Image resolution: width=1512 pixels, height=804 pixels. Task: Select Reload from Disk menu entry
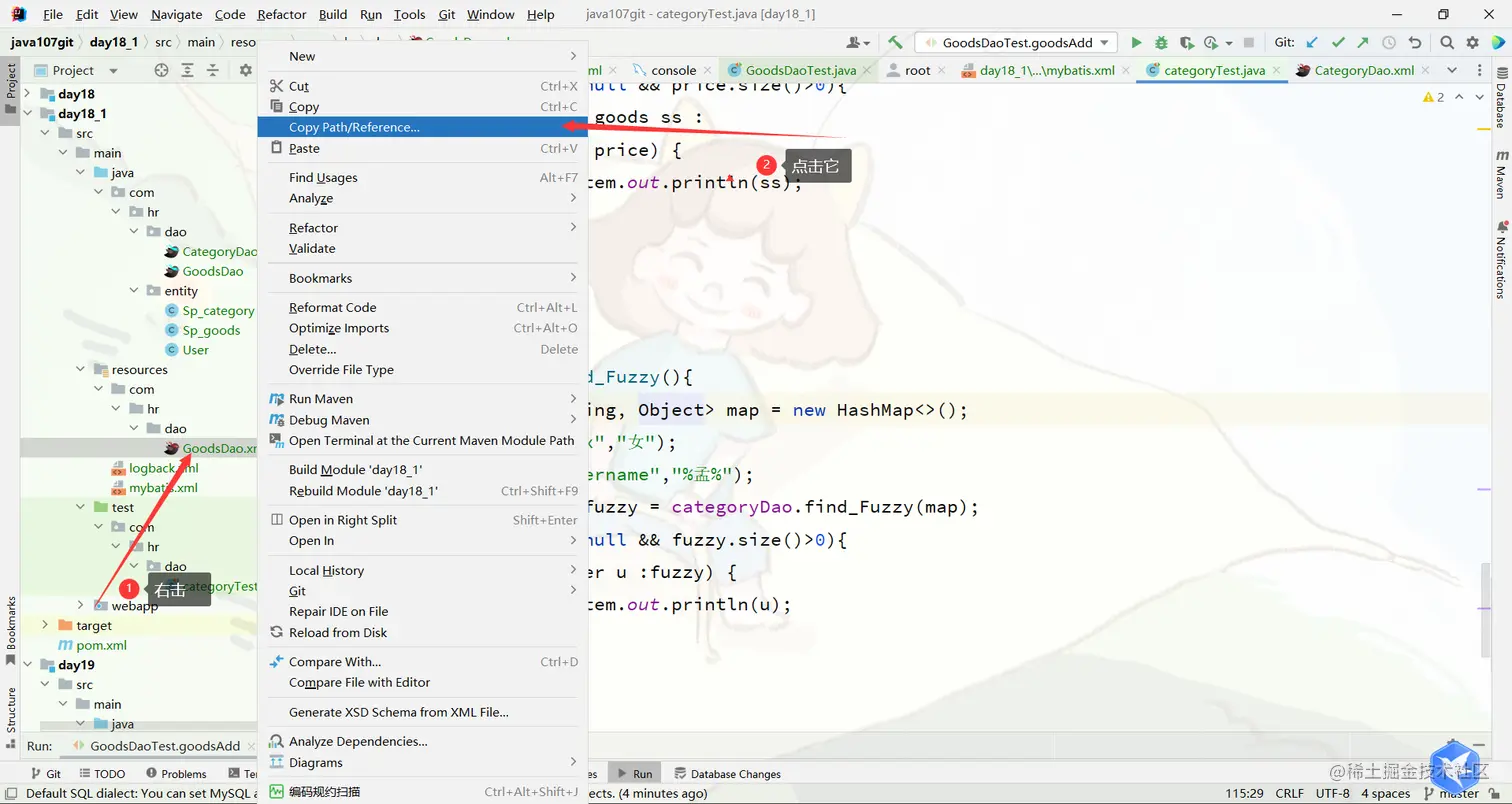(x=422, y=632)
